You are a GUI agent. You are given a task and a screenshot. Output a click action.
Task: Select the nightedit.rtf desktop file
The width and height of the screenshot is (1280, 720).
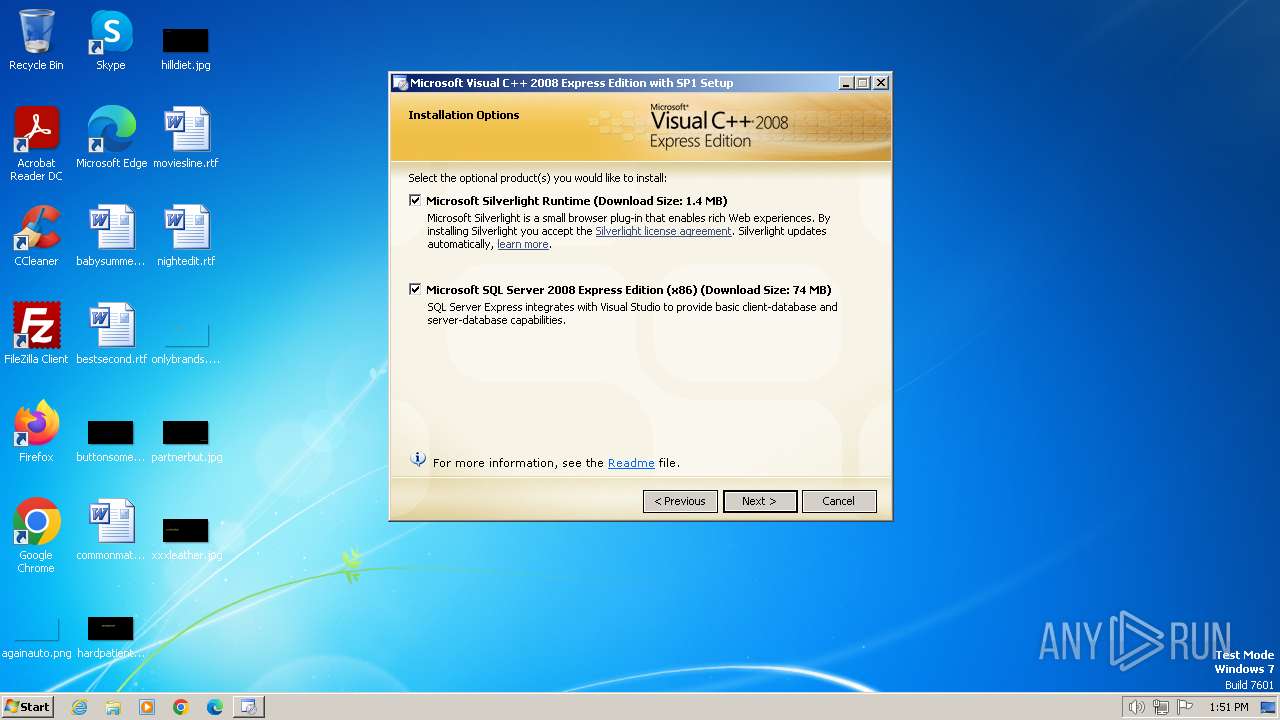[186, 236]
